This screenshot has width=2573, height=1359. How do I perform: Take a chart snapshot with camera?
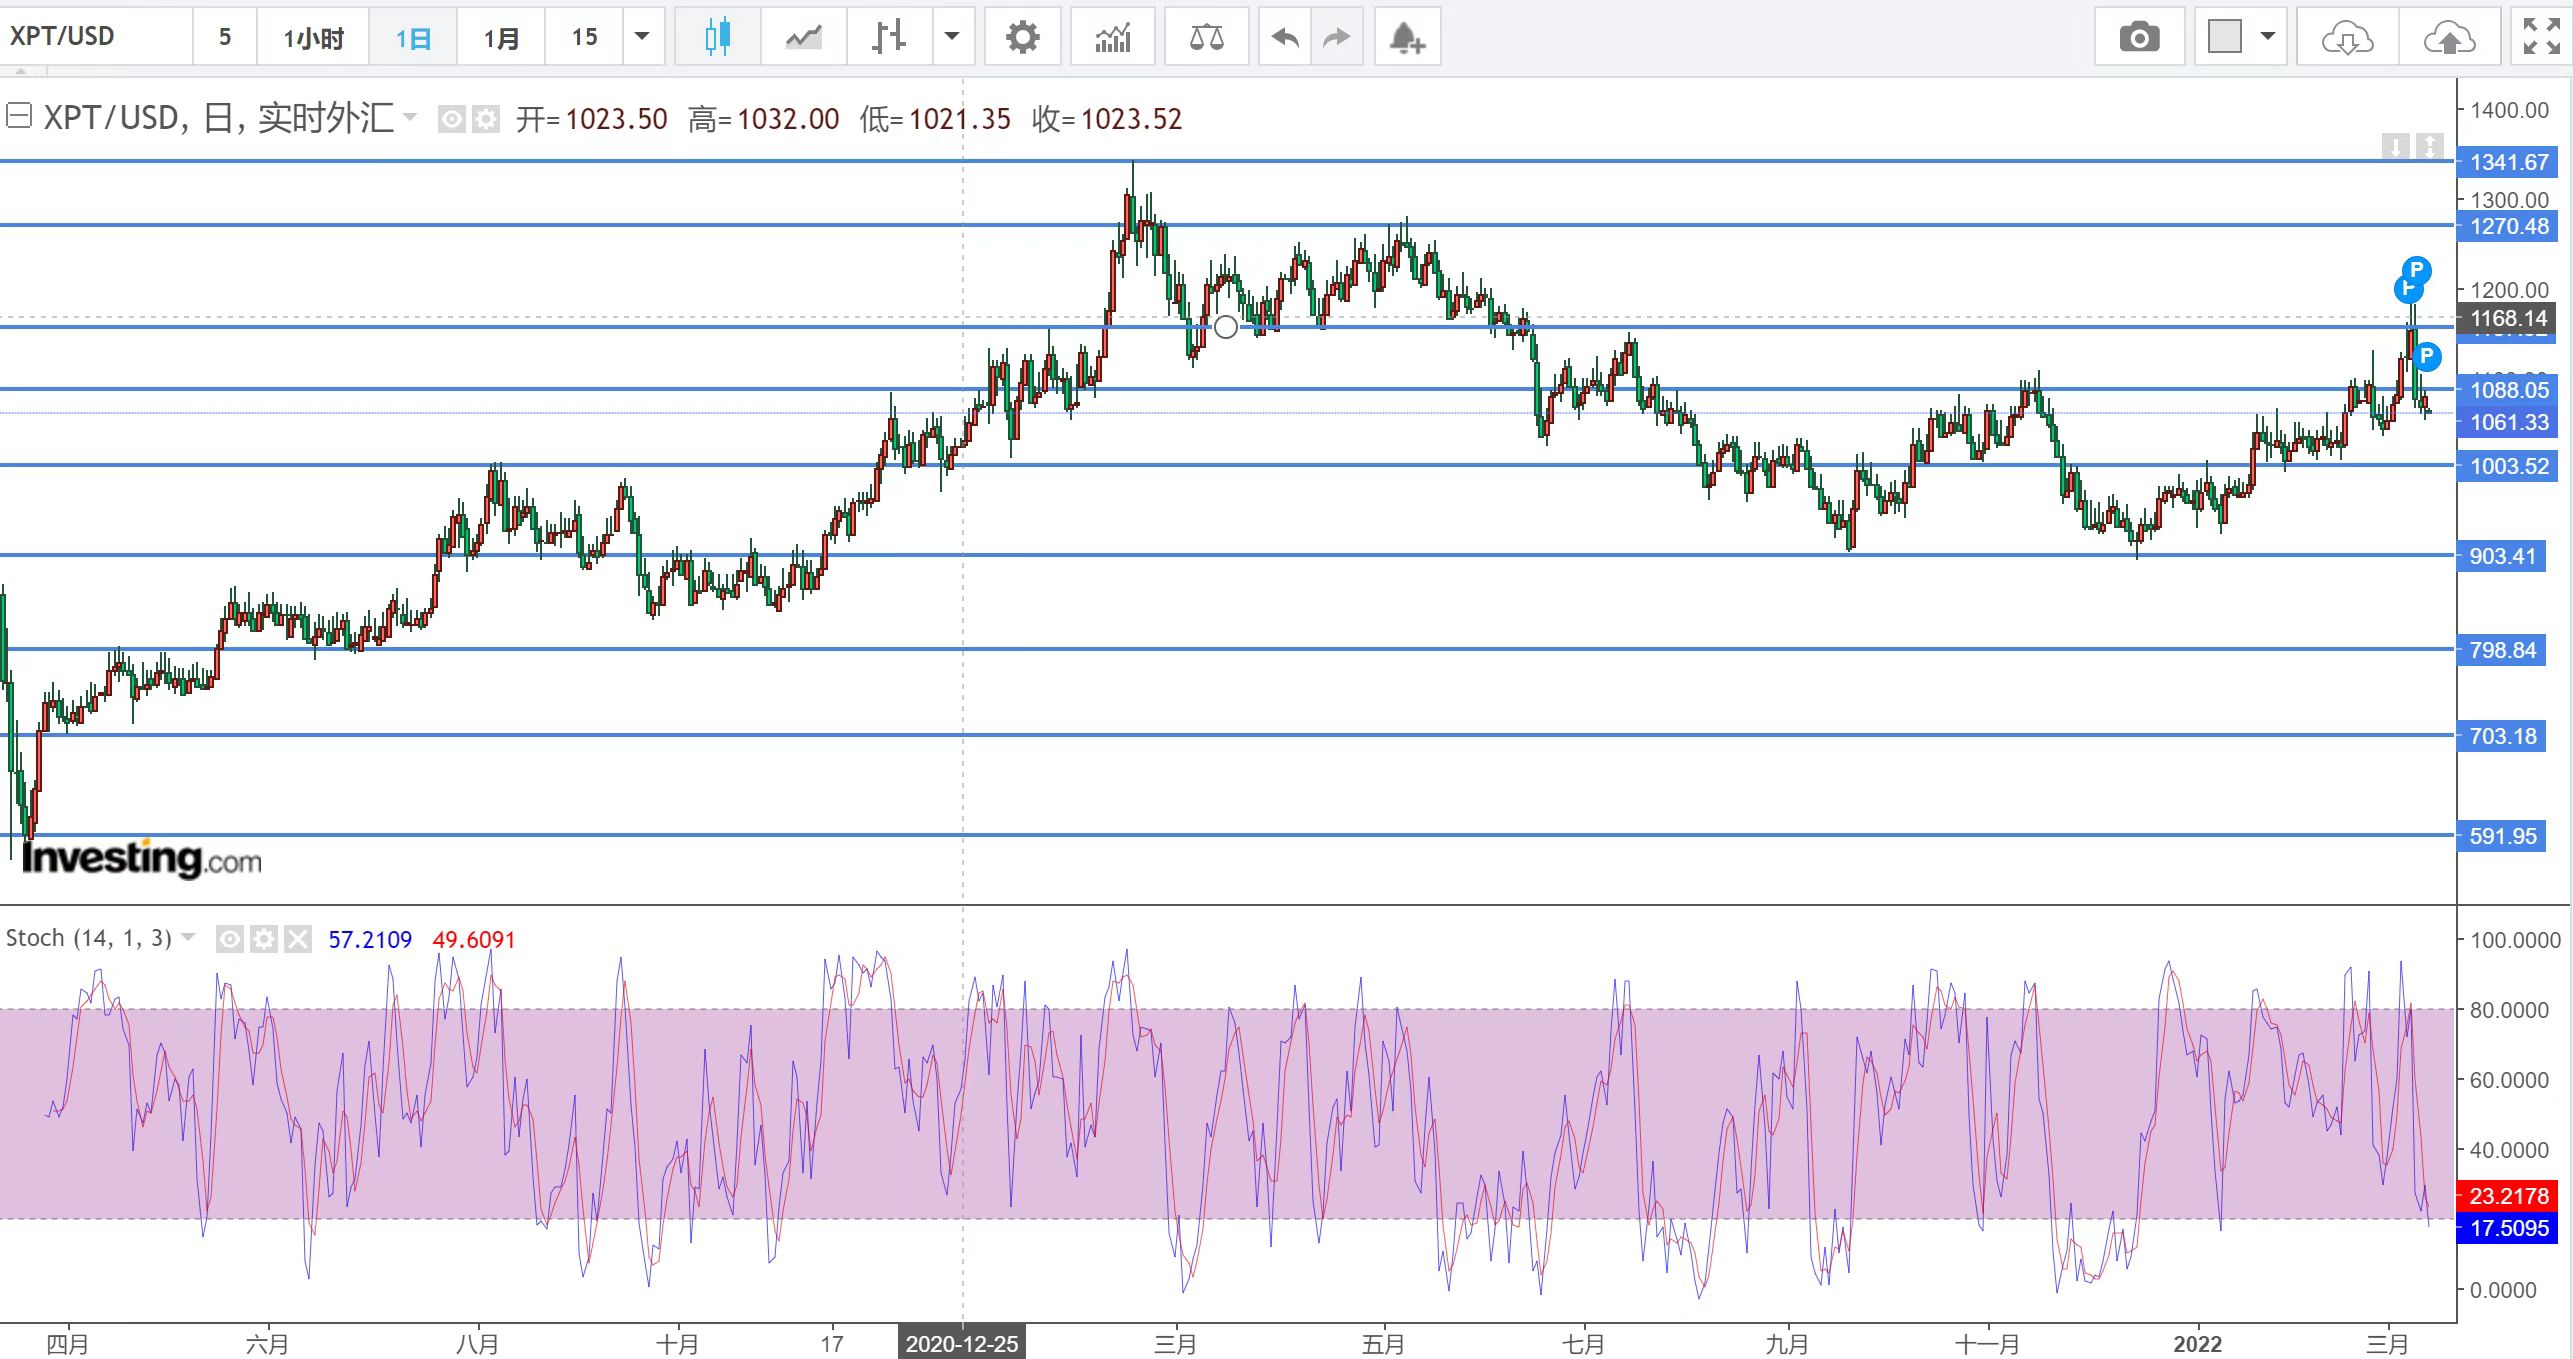pos(2139,38)
